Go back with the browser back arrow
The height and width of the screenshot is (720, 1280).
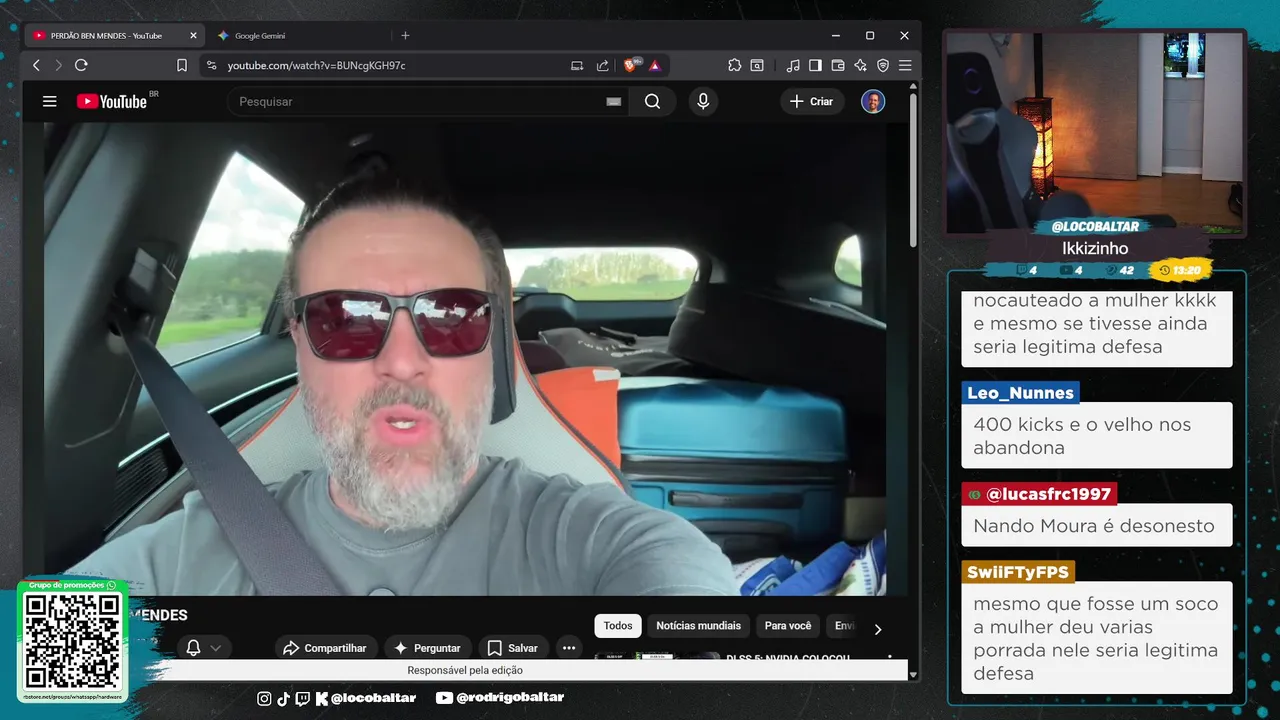36,65
